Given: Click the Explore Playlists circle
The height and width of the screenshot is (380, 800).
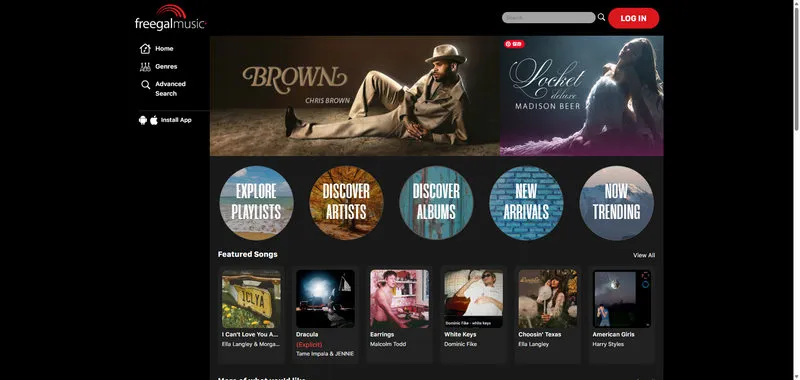Looking at the screenshot, I should [256, 202].
